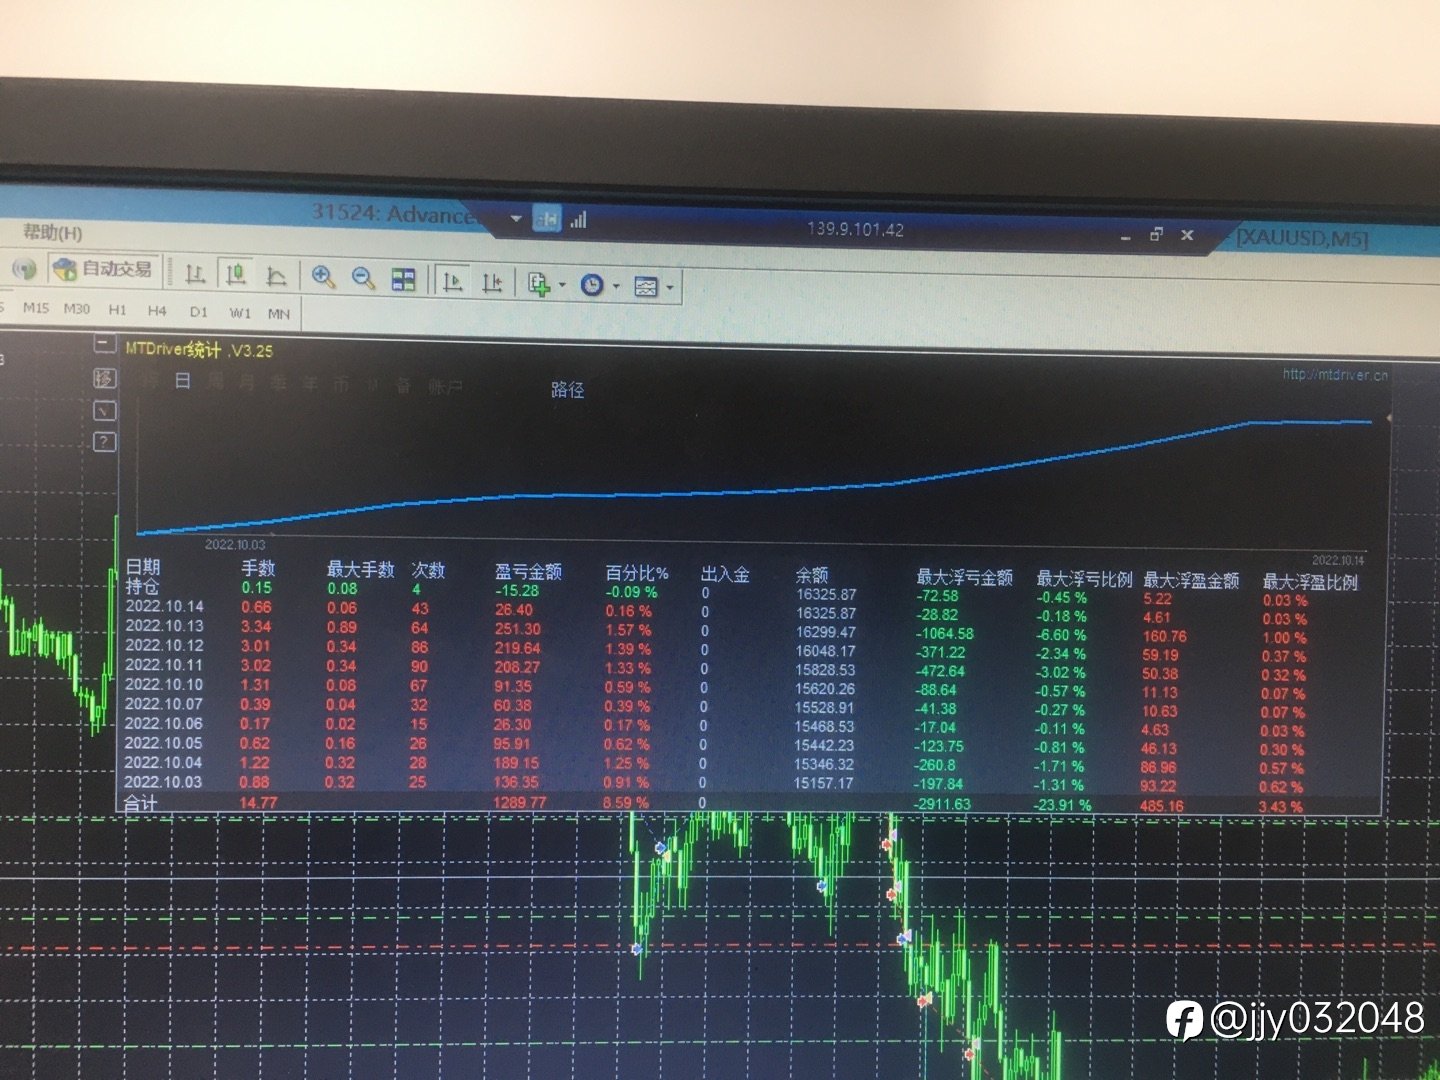The height and width of the screenshot is (1080, 1440).
Task: Toggle the 自动交易 auto trading button
Action: coord(103,269)
